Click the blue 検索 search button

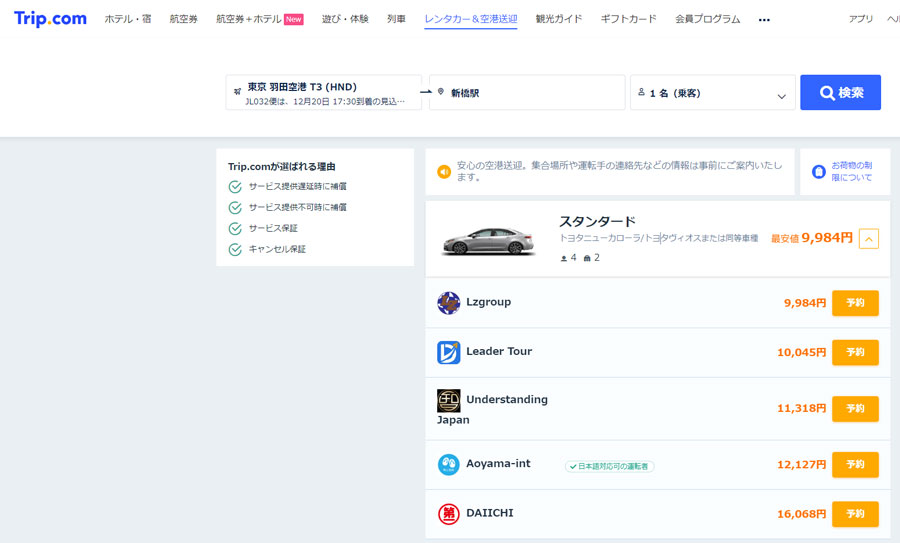click(840, 92)
